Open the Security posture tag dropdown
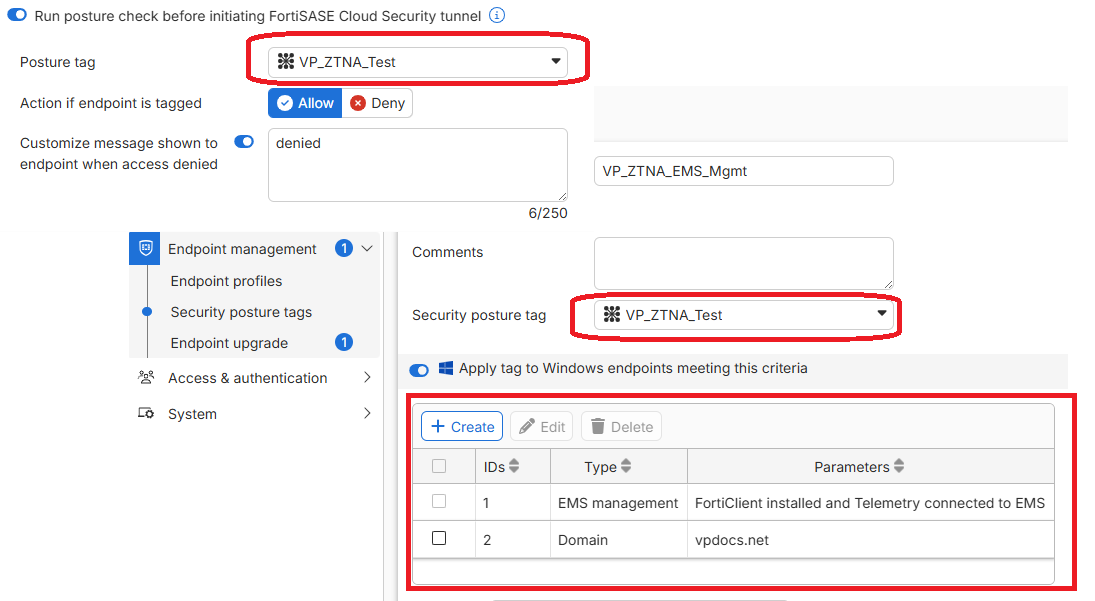Viewport: 1095px width, 601px height. tap(744, 315)
